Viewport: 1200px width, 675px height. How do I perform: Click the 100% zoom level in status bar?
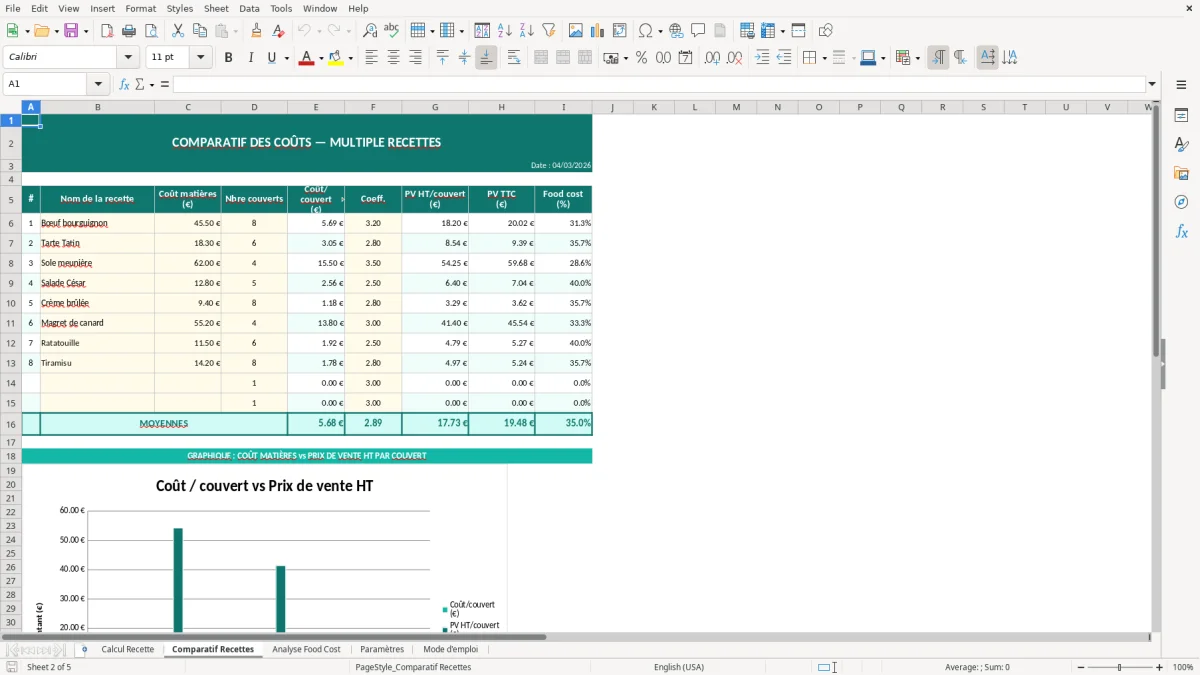click(1183, 667)
